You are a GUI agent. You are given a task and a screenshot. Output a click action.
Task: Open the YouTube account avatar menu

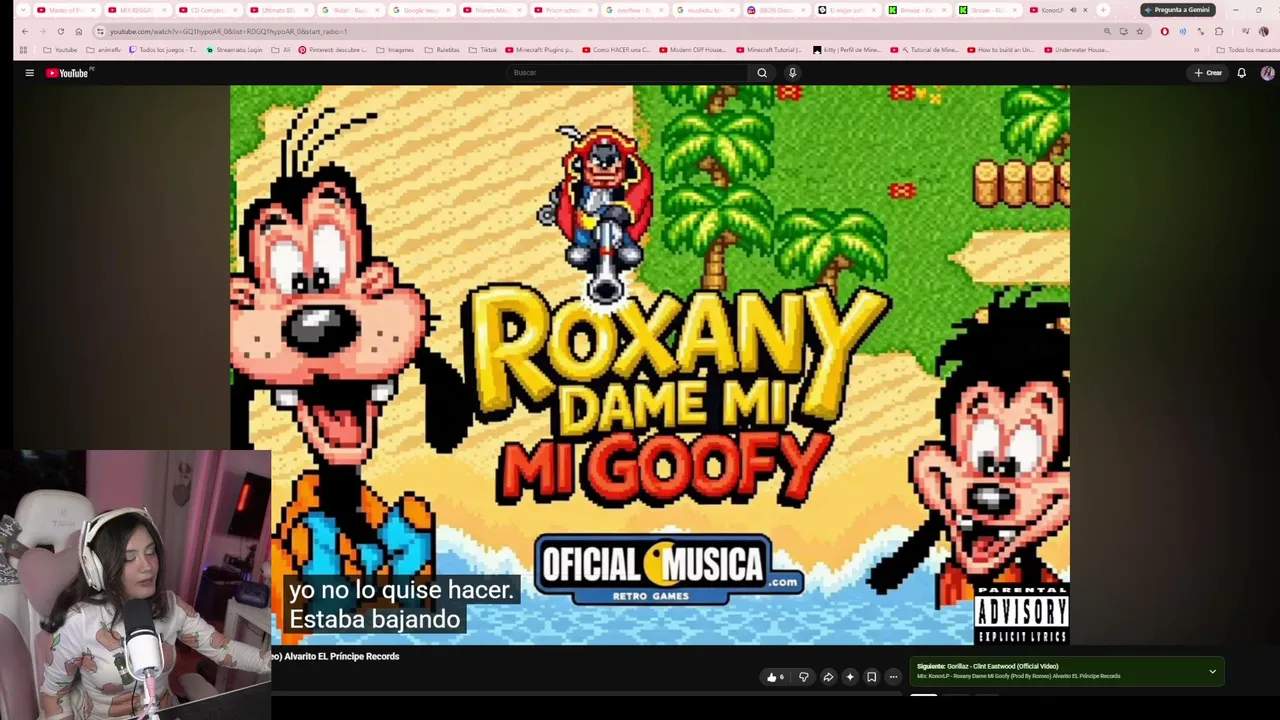tap(1267, 73)
